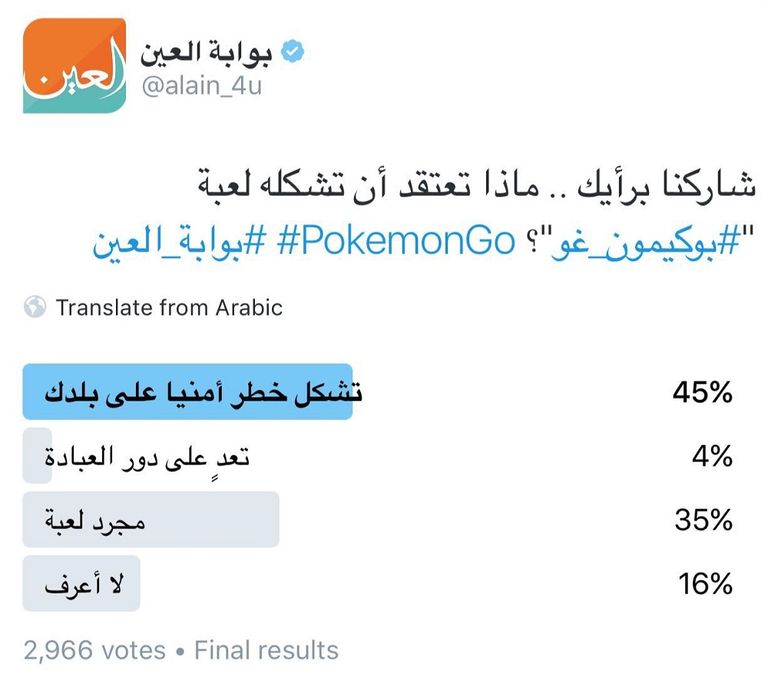768x675 pixels.
Task: Click the Al Ain orange logo avatar
Action: pos(73,65)
